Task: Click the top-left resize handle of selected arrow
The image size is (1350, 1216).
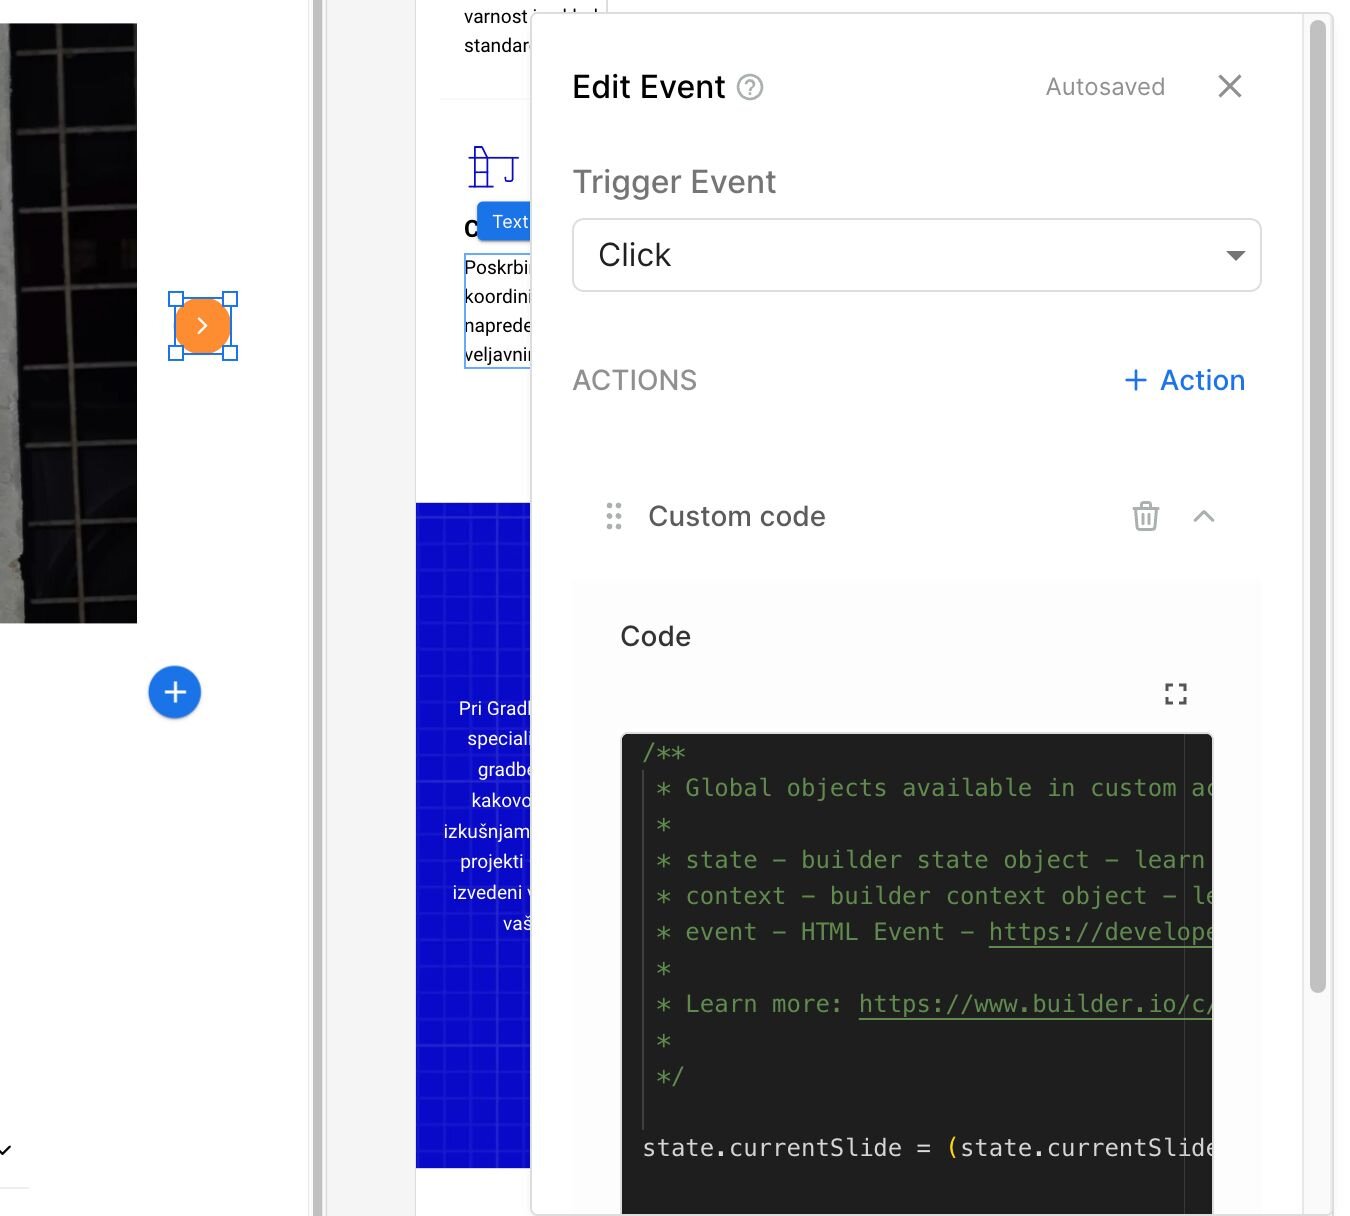Action: point(176,299)
